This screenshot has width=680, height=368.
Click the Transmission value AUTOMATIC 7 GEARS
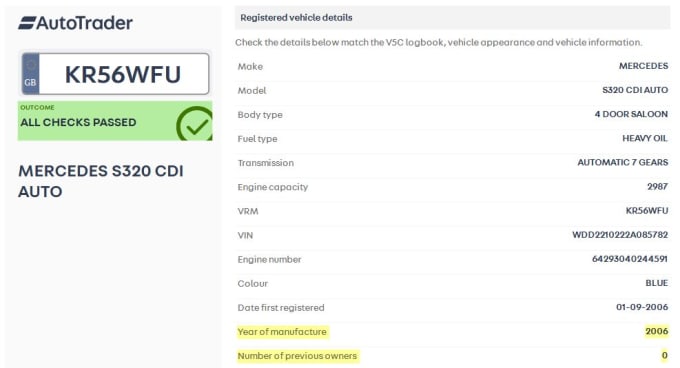(x=623, y=162)
